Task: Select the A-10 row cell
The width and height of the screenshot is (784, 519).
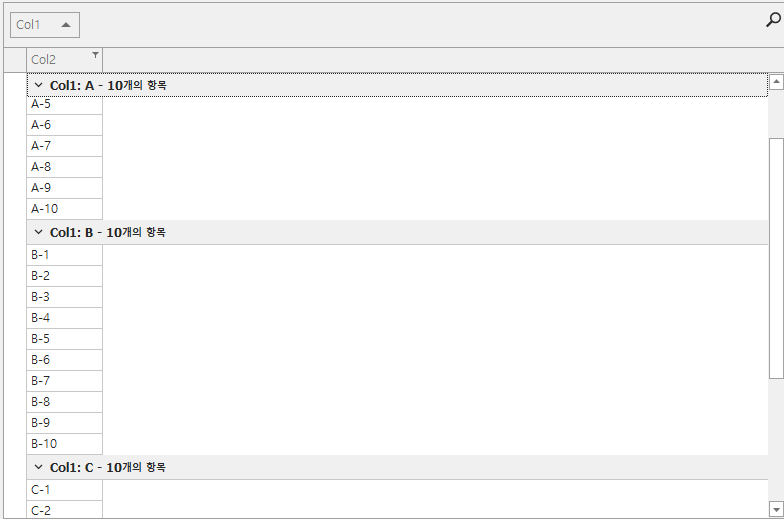Action: coord(64,209)
